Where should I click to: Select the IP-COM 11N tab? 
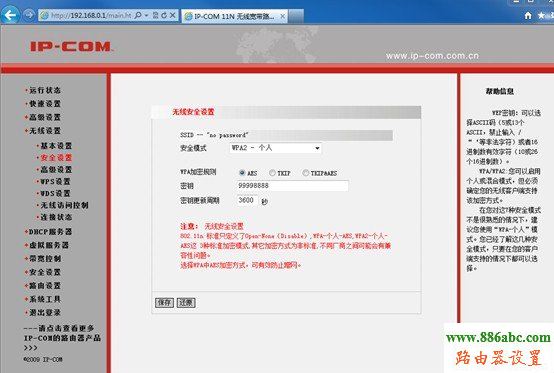coord(234,16)
